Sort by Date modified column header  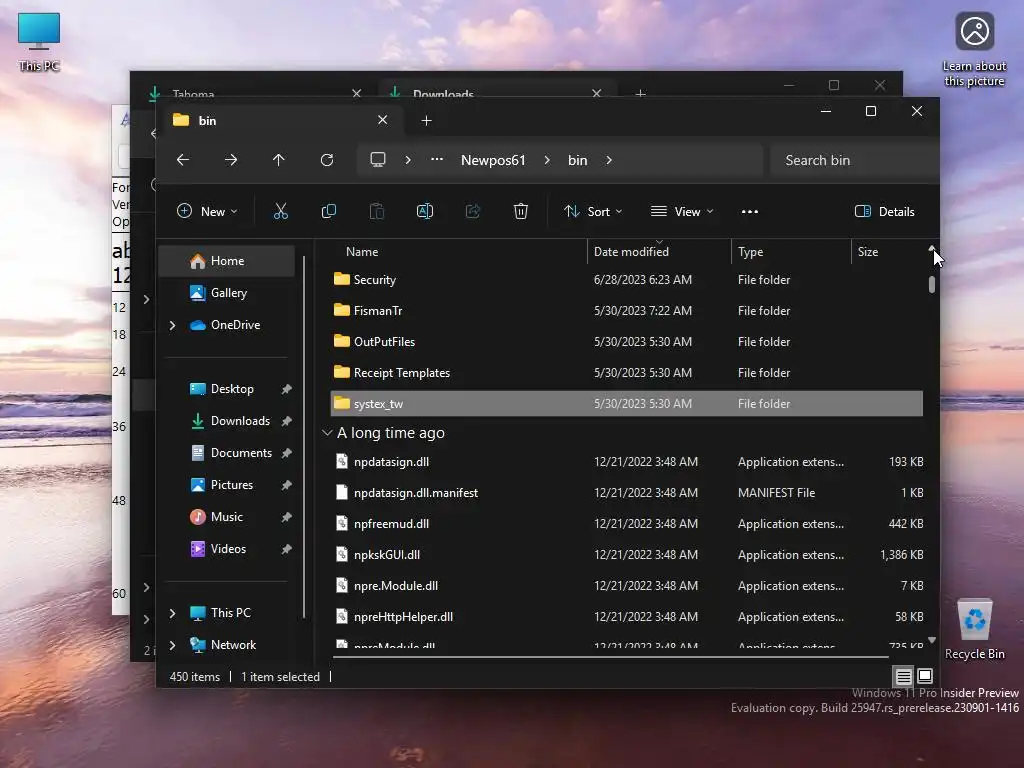click(x=659, y=251)
